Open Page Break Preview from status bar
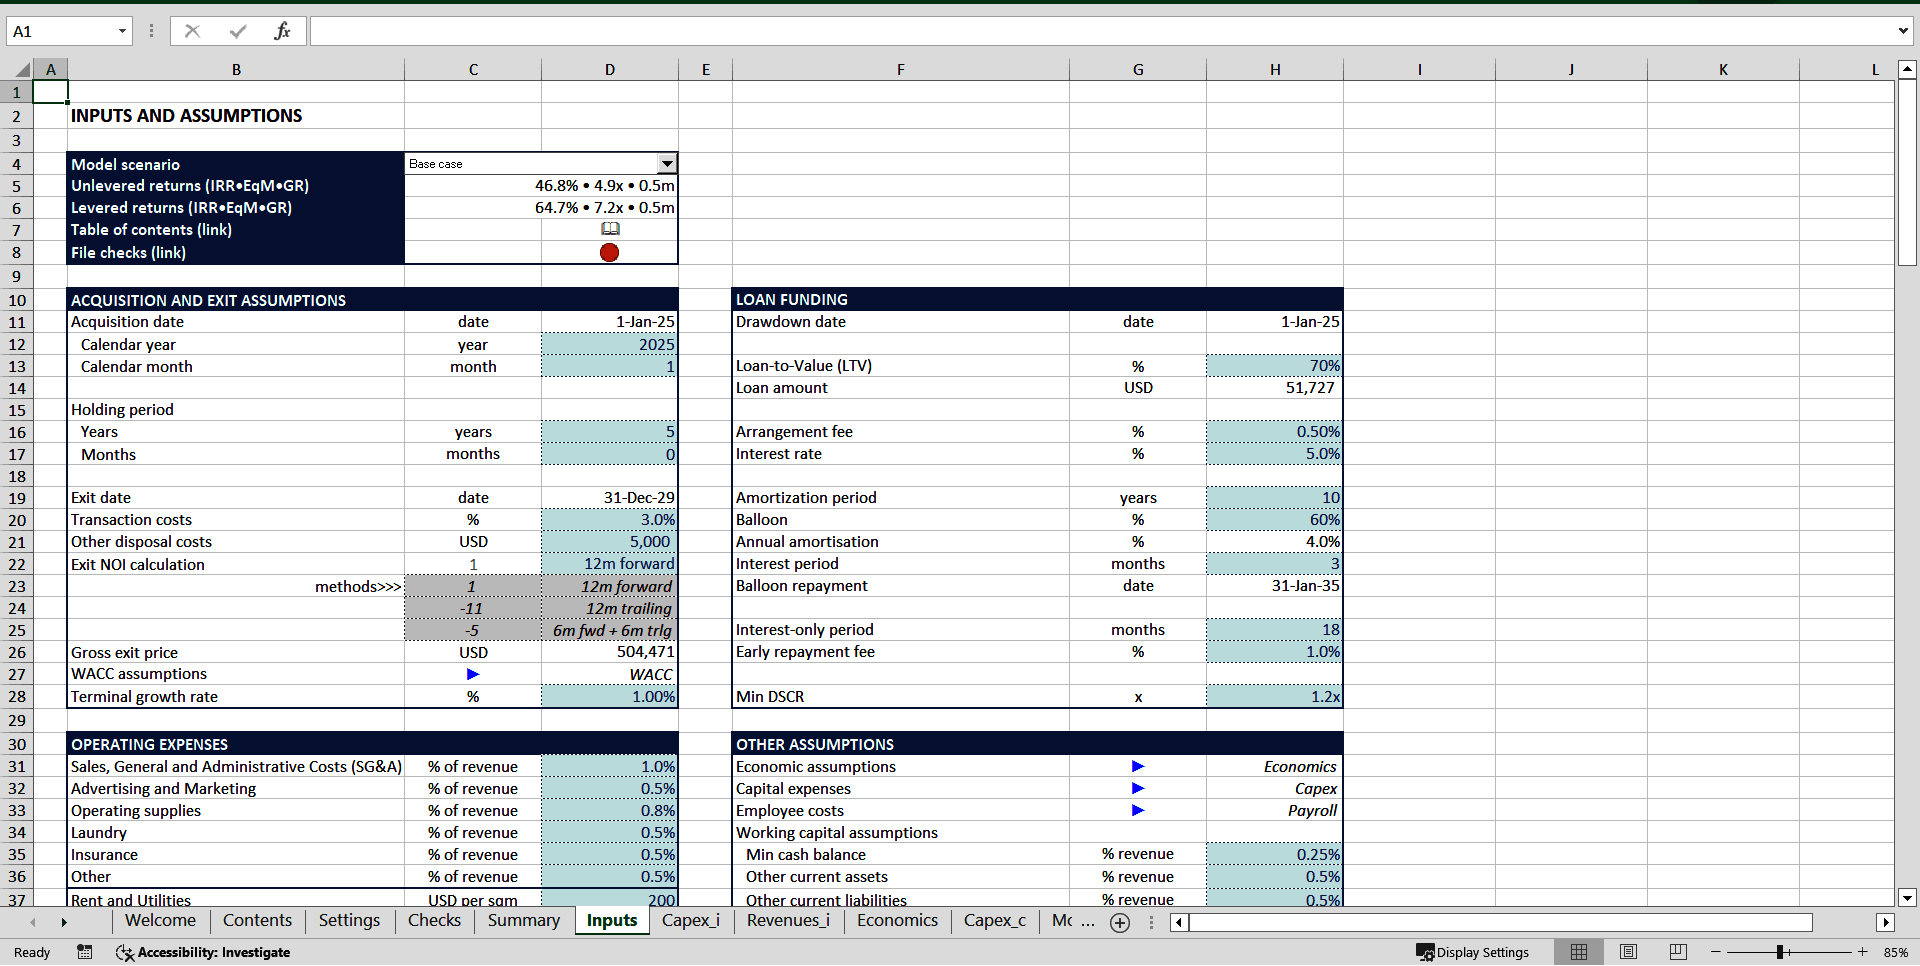This screenshot has width=1920, height=966. [x=1678, y=952]
